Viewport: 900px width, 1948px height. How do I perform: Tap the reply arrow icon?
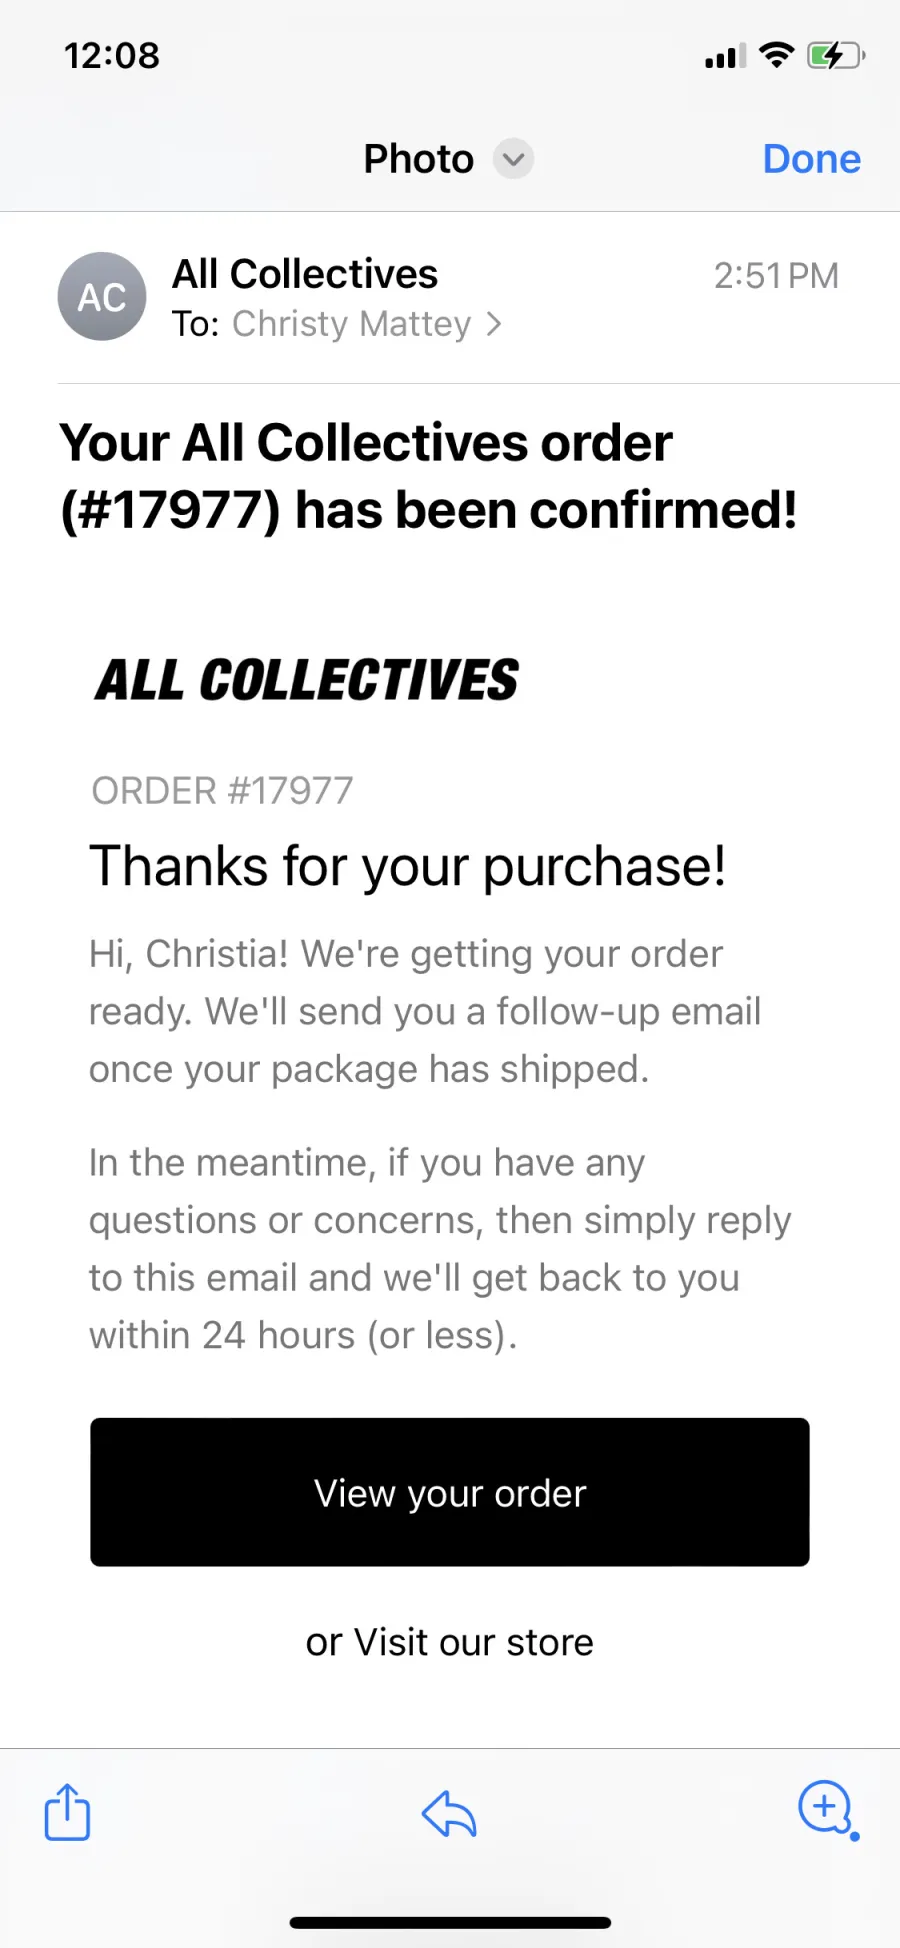449,1813
